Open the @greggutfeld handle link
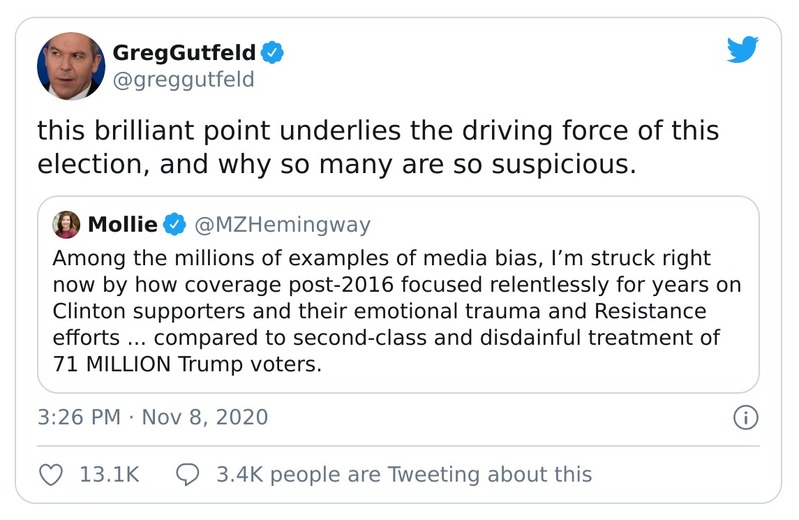 click(184, 79)
